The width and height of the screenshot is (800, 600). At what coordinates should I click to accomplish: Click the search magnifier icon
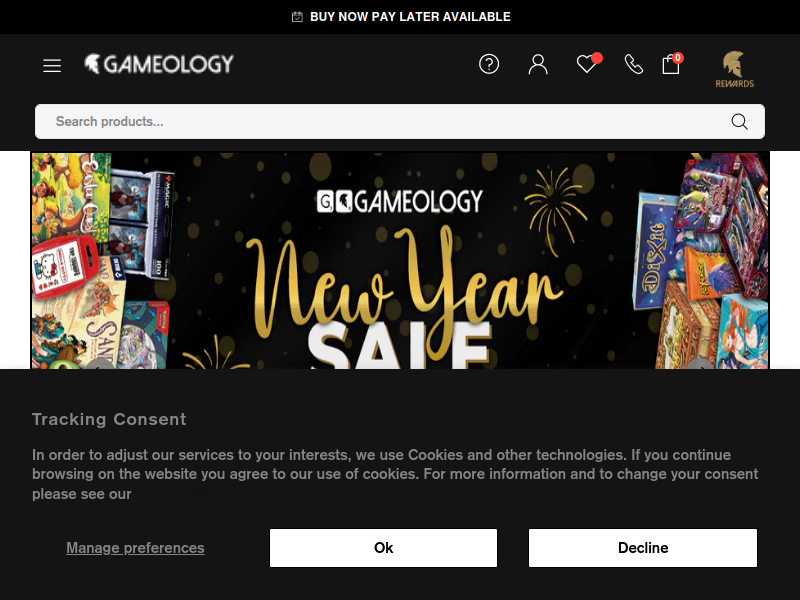739,121
